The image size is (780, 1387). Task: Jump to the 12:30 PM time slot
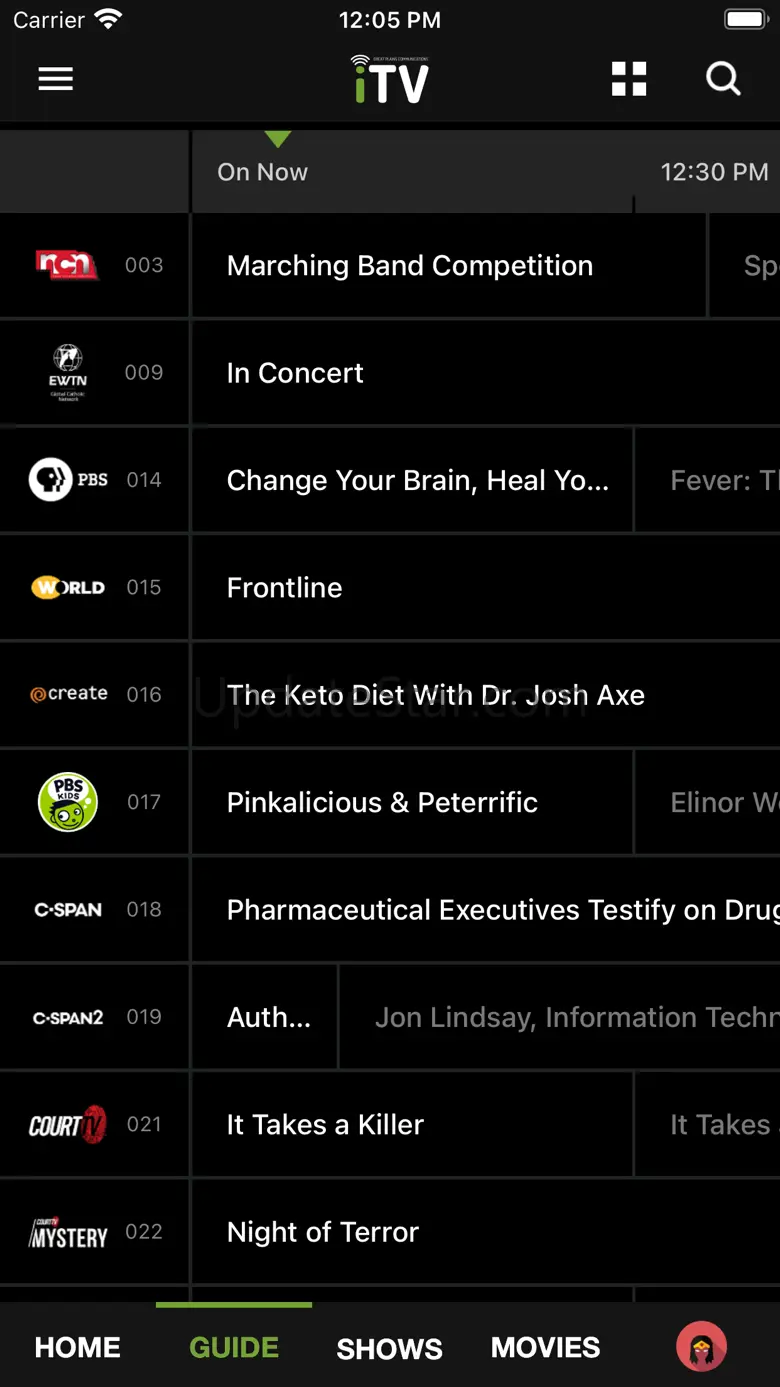[x=714, y=172]
